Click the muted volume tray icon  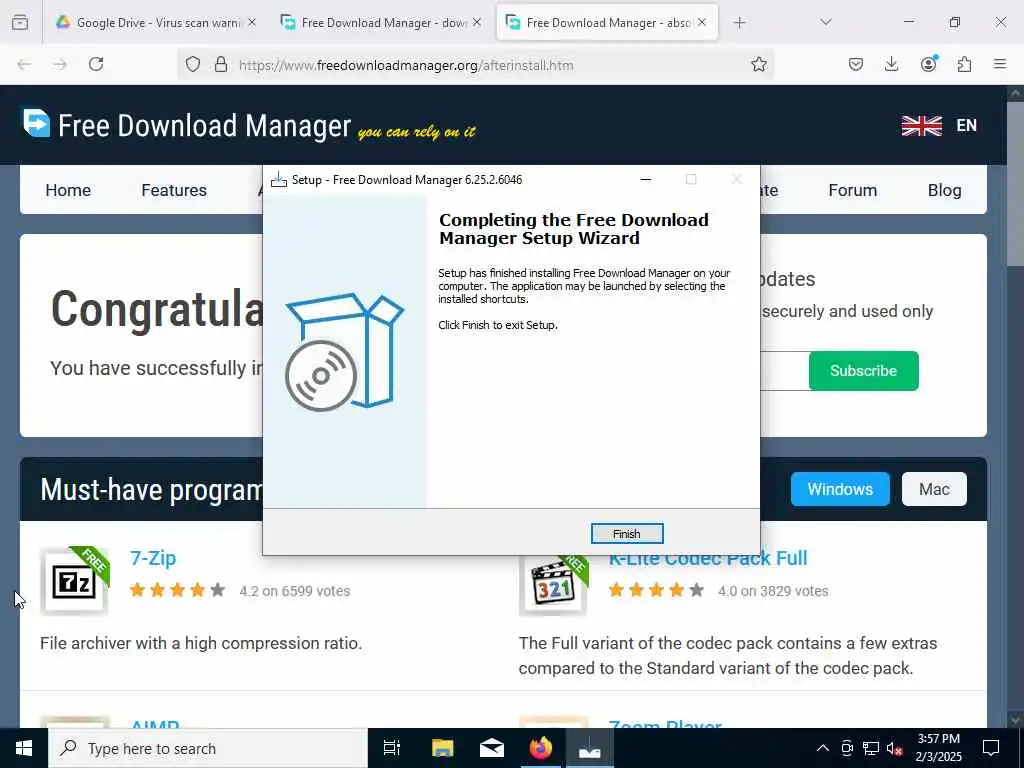(x=895, y=748)
